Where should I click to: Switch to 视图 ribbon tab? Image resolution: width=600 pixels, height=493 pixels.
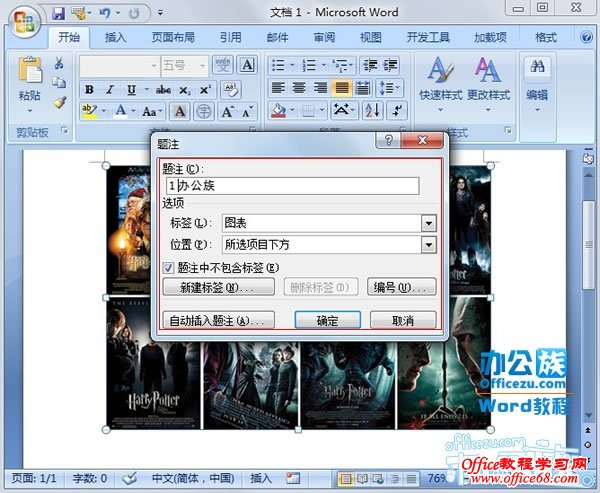pyautogui.click(x=370, y=38)
